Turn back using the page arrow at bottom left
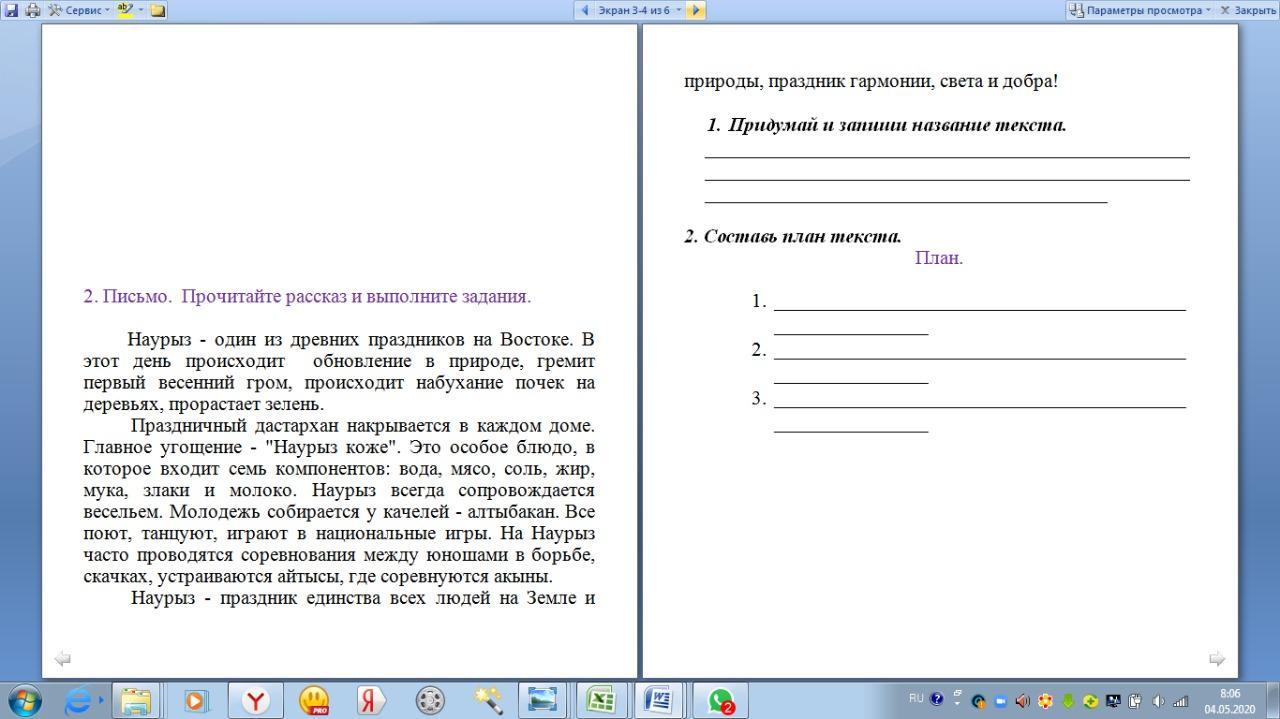1280x719 pixels. pos(62,658)
